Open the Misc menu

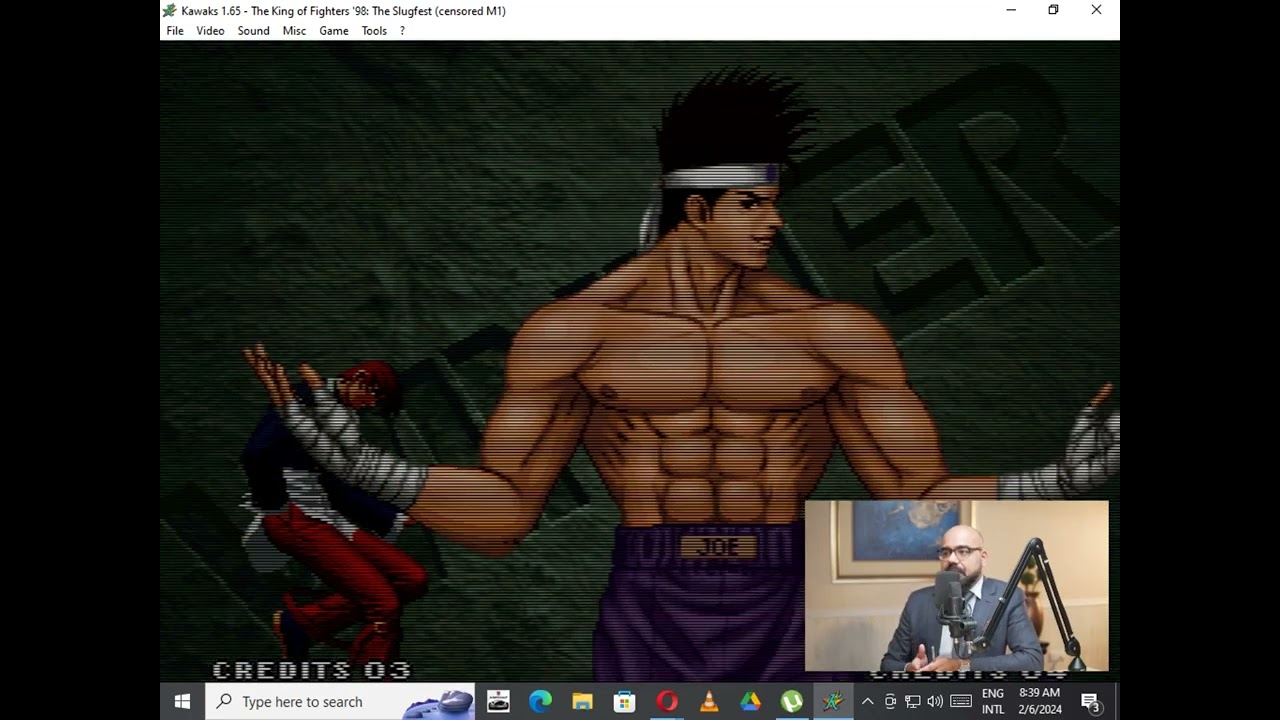(294, 31)
